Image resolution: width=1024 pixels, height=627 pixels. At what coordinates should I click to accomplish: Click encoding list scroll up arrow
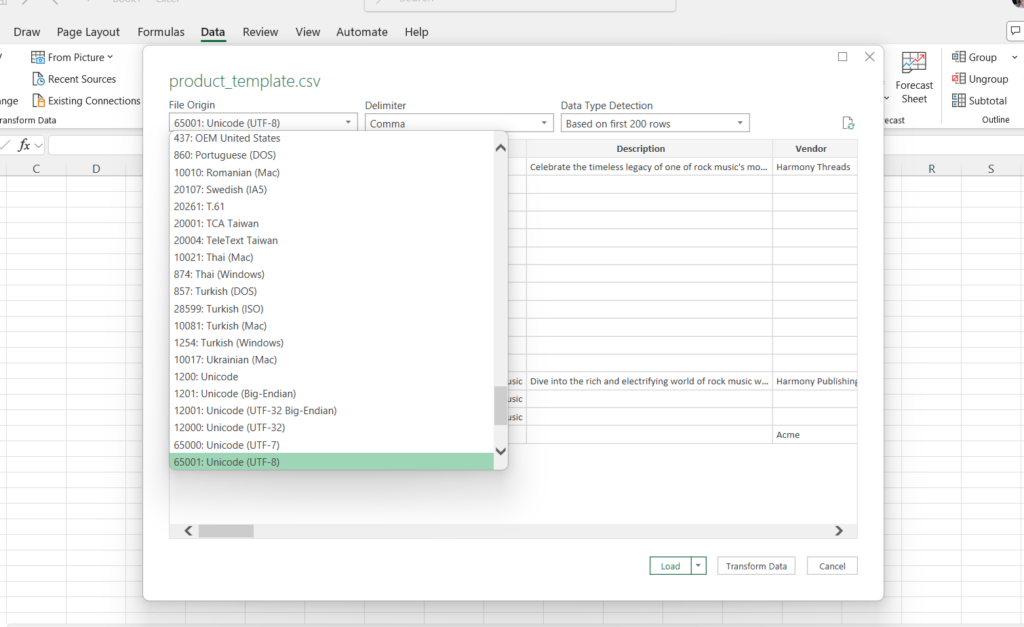pos(501,148)
